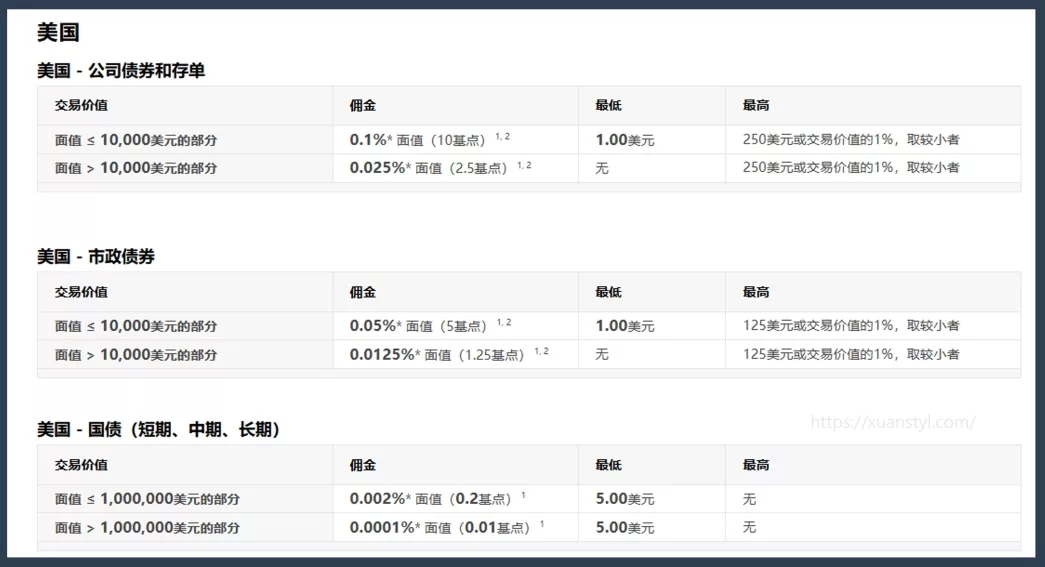1045x567 pixels.
Task: Click "5.00美元" minimum in the 0.0001% row
Action: (x=624, y=528)
